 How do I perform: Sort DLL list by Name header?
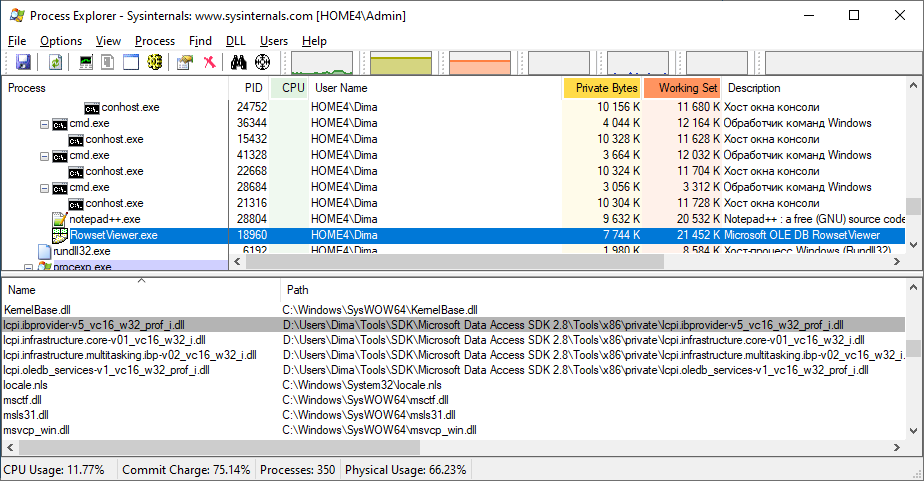point(141,290)
